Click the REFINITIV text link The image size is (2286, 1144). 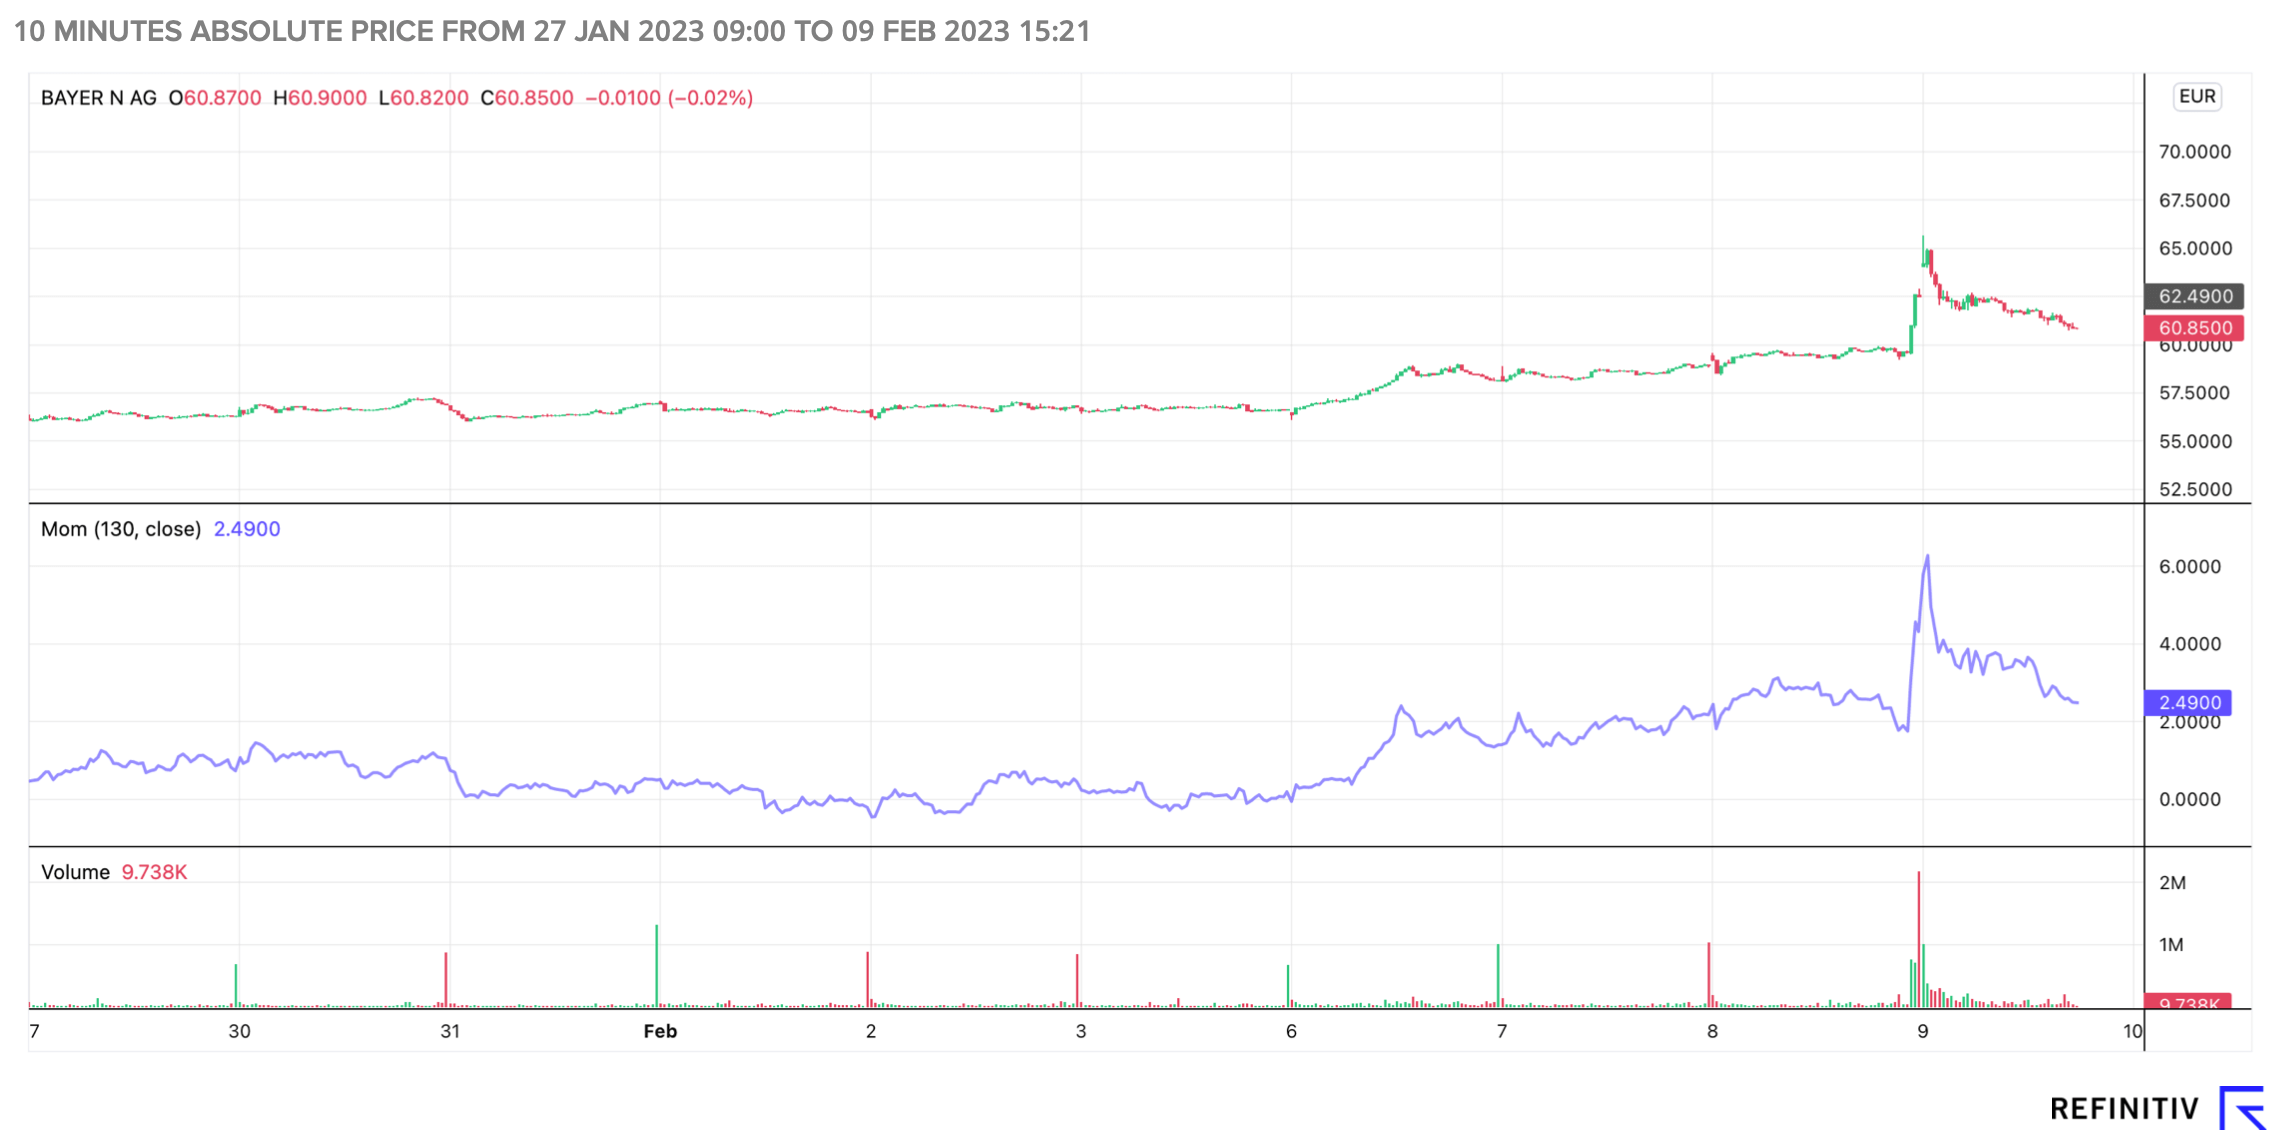[2124, 1109]
